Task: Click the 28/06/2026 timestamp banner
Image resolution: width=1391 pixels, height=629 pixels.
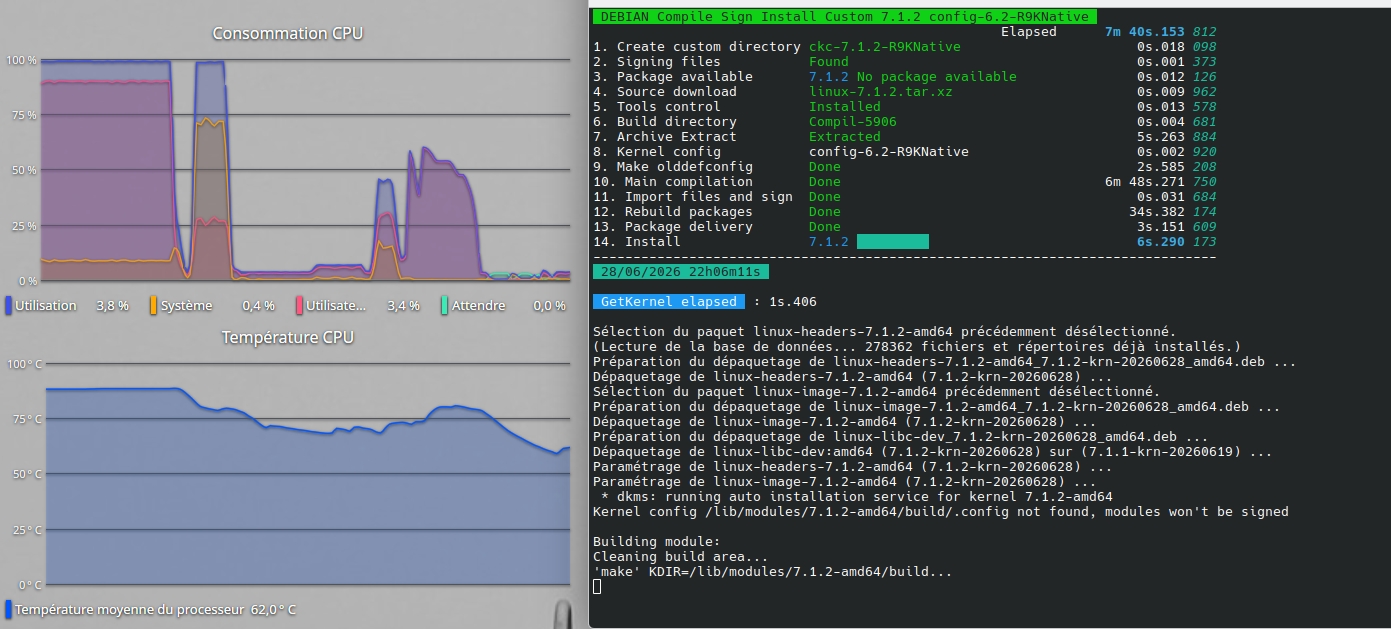Action: [x=680, y=271]
